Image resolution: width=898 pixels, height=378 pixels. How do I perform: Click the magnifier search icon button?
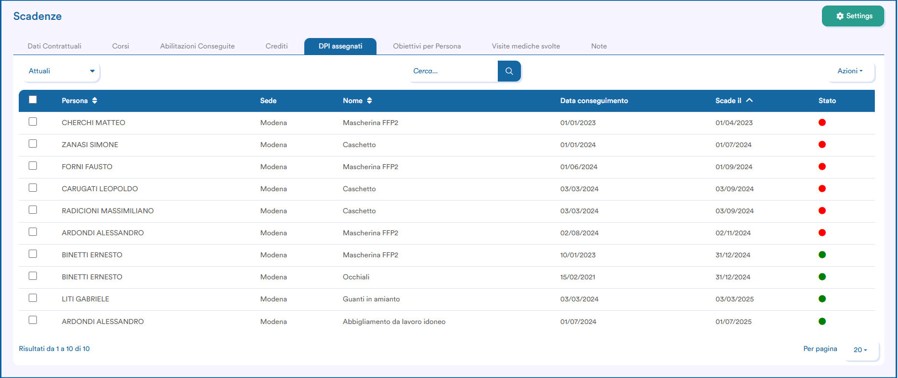(509, 71)
